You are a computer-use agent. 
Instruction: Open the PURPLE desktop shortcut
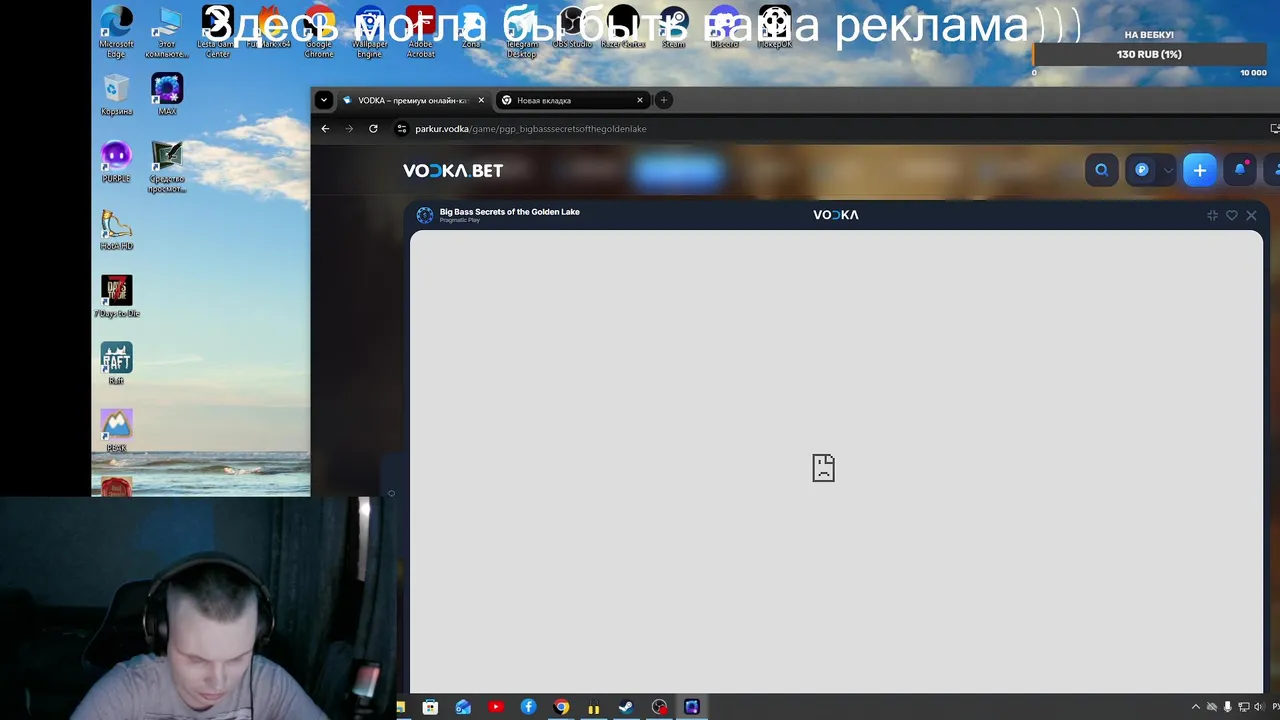116,161
